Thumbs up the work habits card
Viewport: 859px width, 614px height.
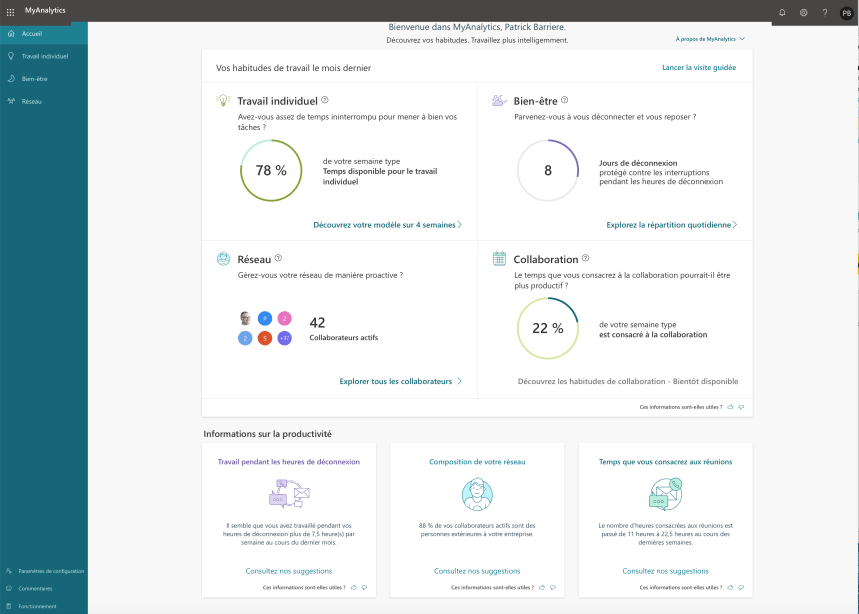[730, 407]
